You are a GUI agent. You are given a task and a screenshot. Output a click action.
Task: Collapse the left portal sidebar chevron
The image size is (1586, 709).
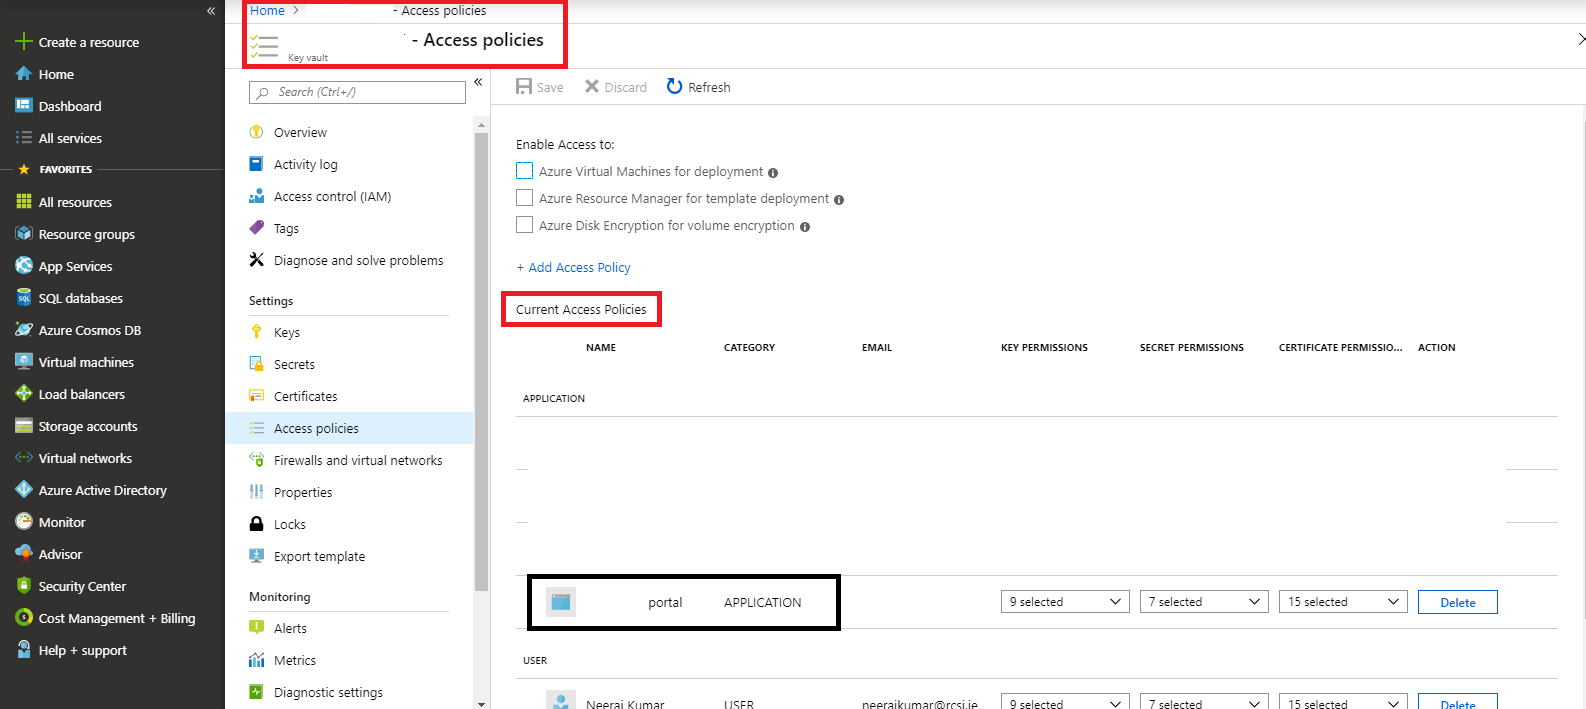211,11
